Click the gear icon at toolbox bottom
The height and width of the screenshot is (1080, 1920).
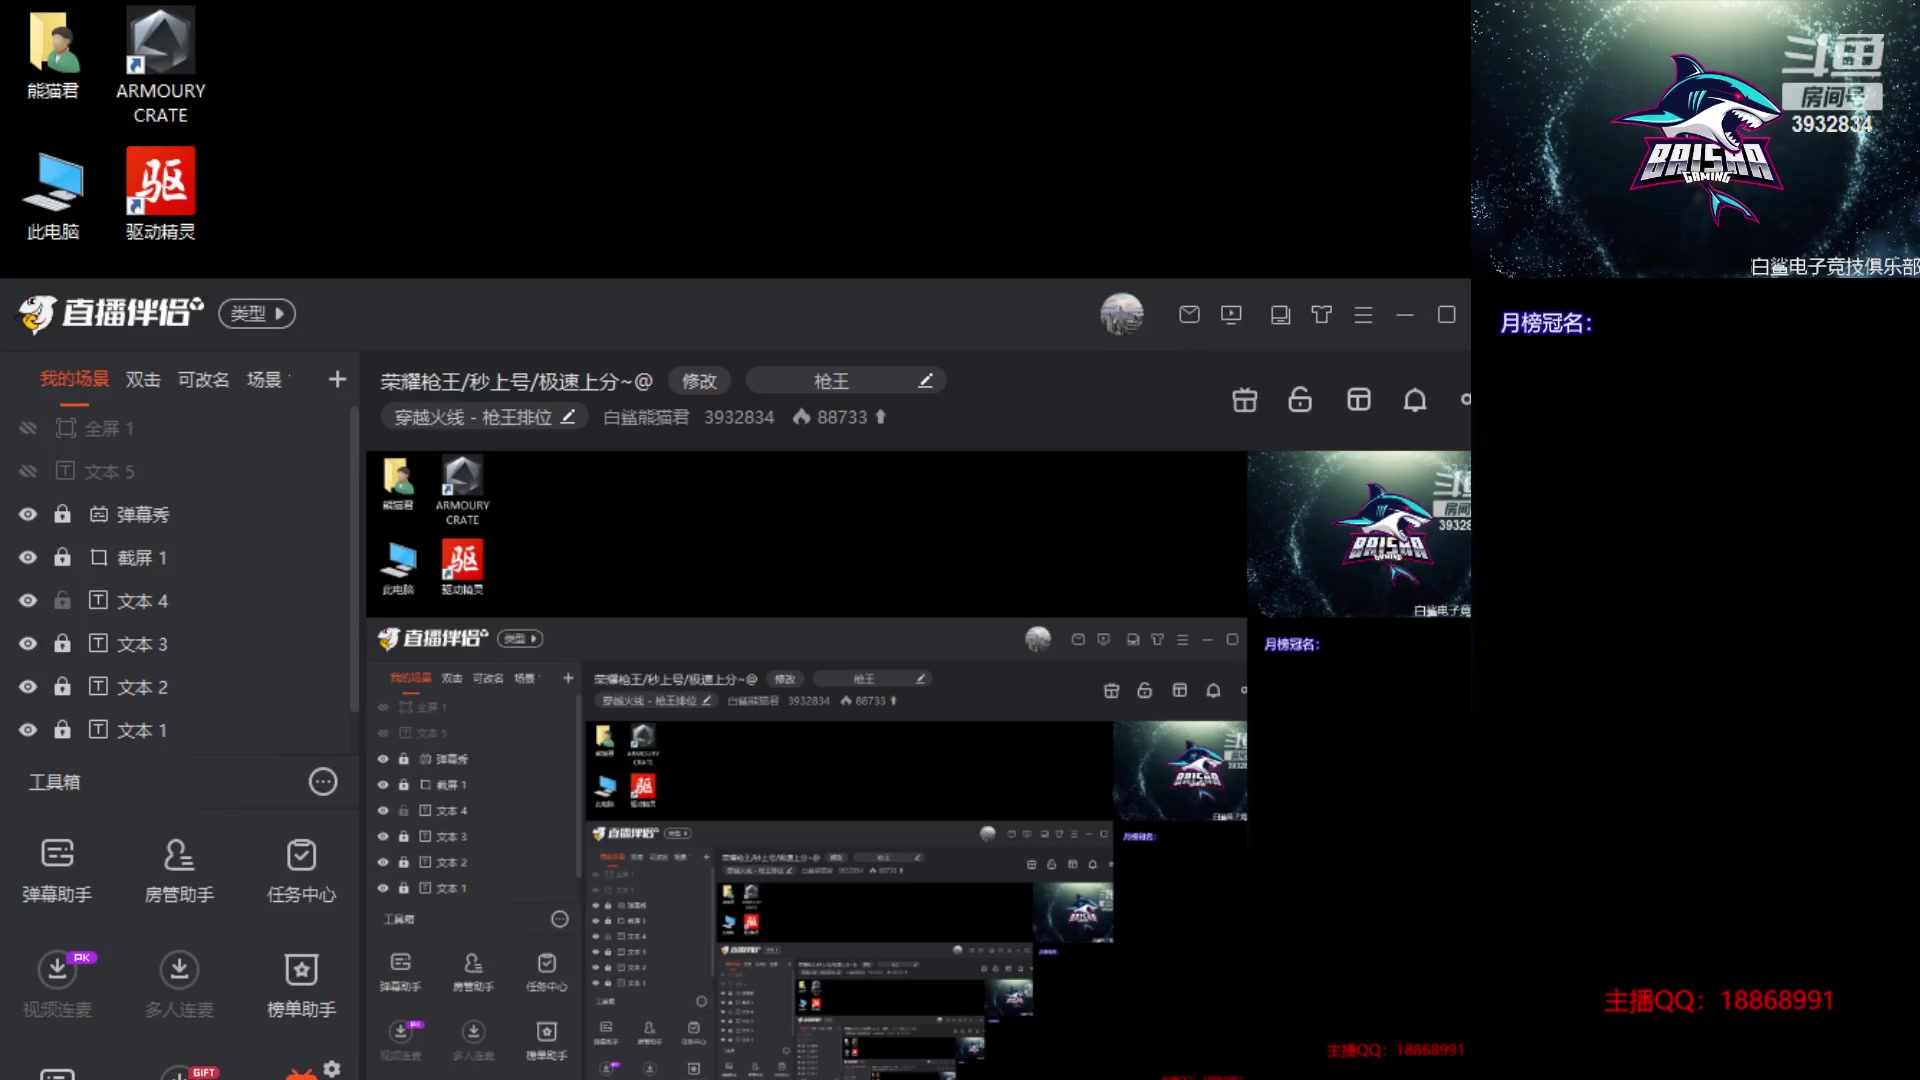click(332, 1069)
